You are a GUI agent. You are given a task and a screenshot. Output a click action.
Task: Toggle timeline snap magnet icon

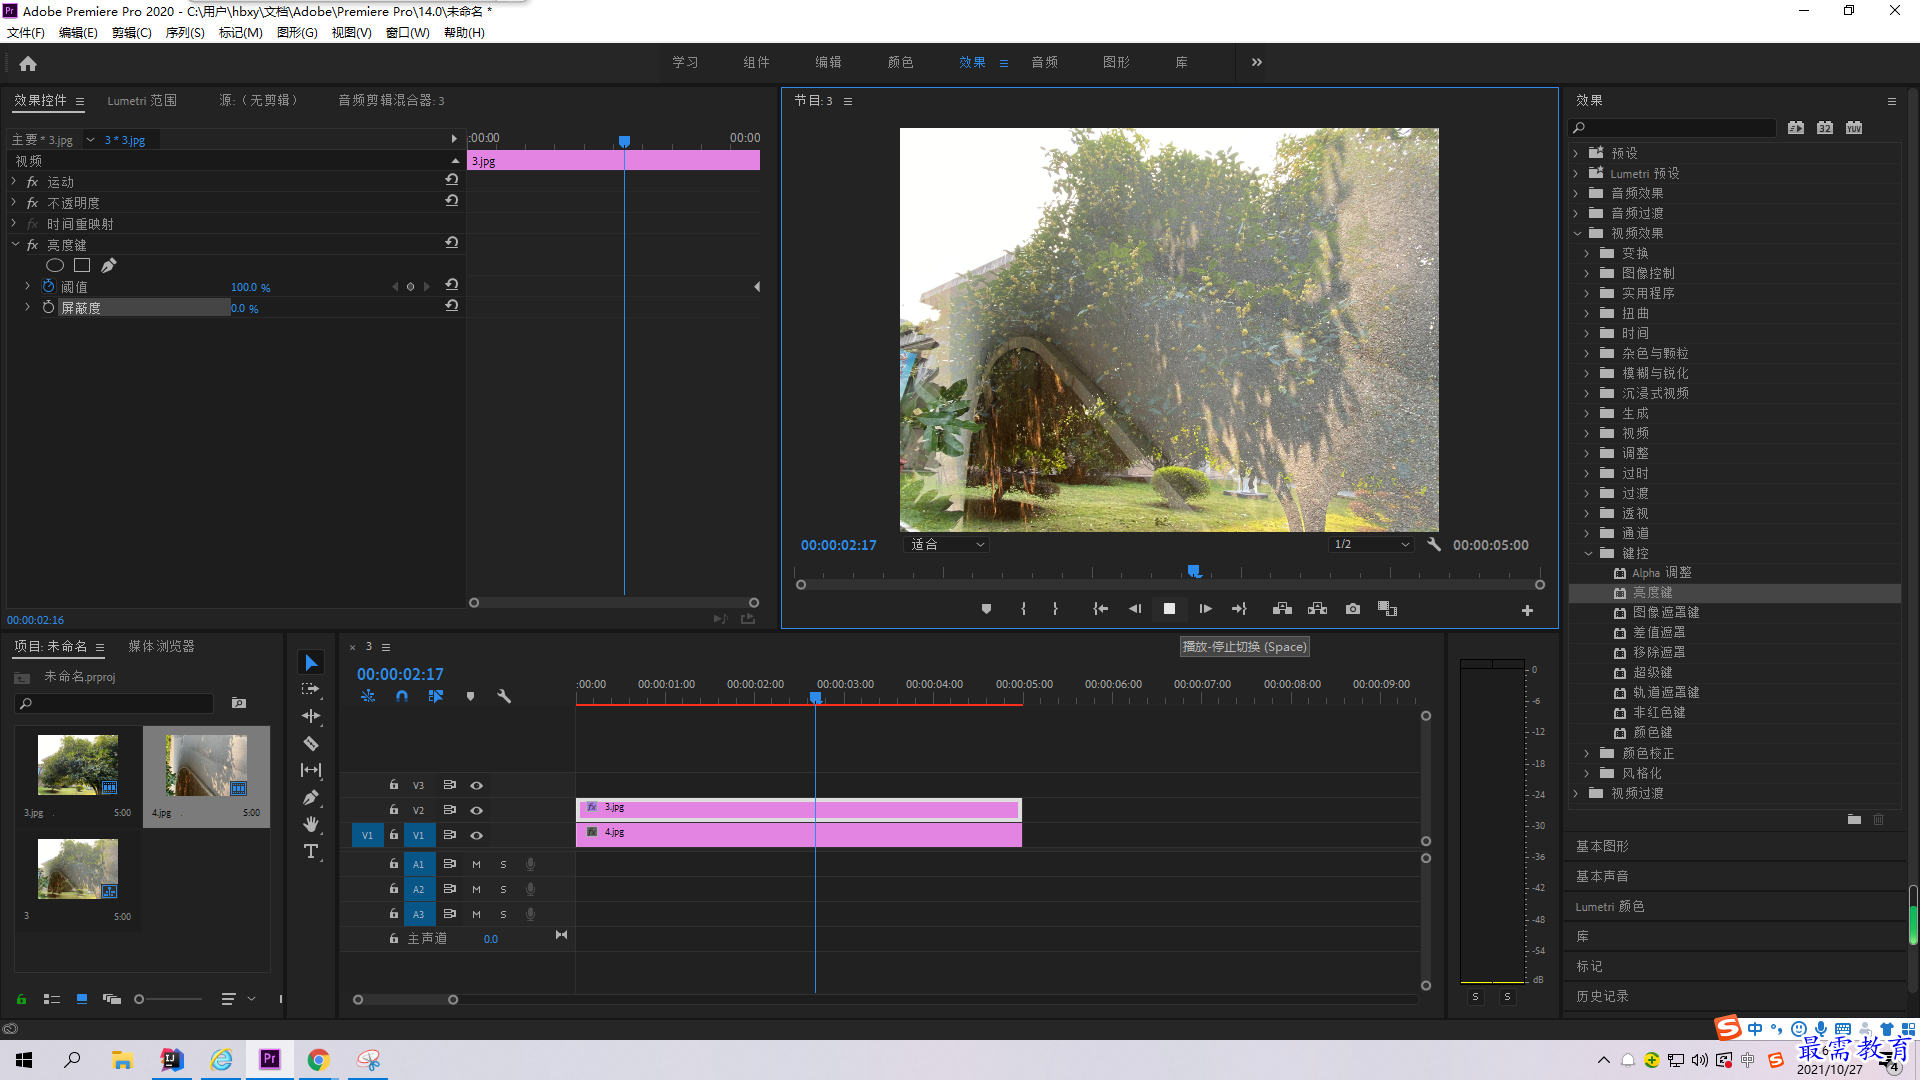click(x=401, y=696)
